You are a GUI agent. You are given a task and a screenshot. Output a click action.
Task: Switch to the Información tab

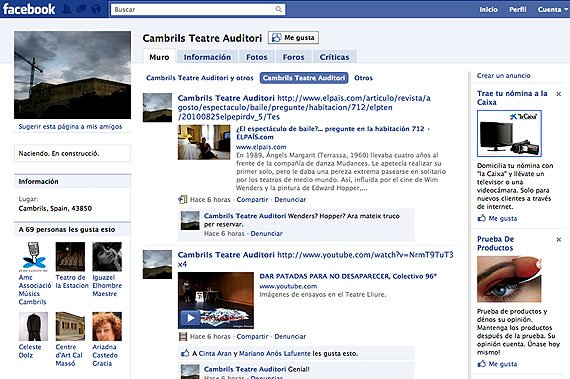pos(207,57)
